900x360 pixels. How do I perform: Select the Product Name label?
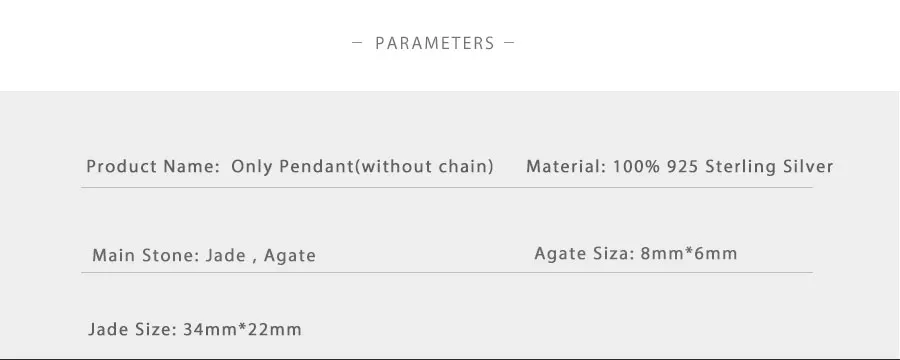(153, 167)
